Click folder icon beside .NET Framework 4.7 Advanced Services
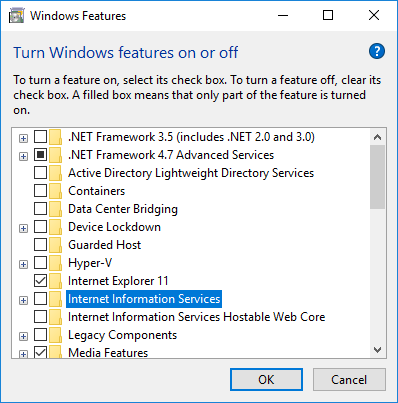This screenshot has height=403, width=398. (56, 155)
